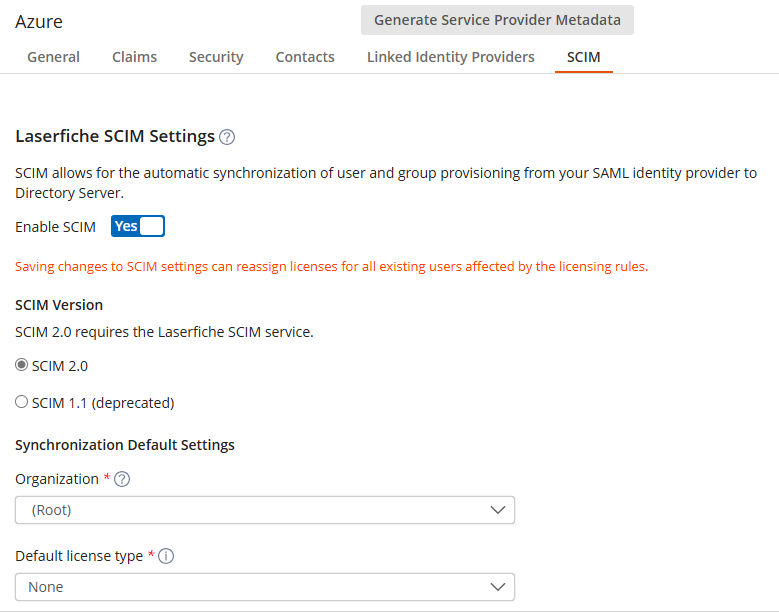Click the red licensing warning message
Screen dimensions: 779x612
(x=331, y=267)
